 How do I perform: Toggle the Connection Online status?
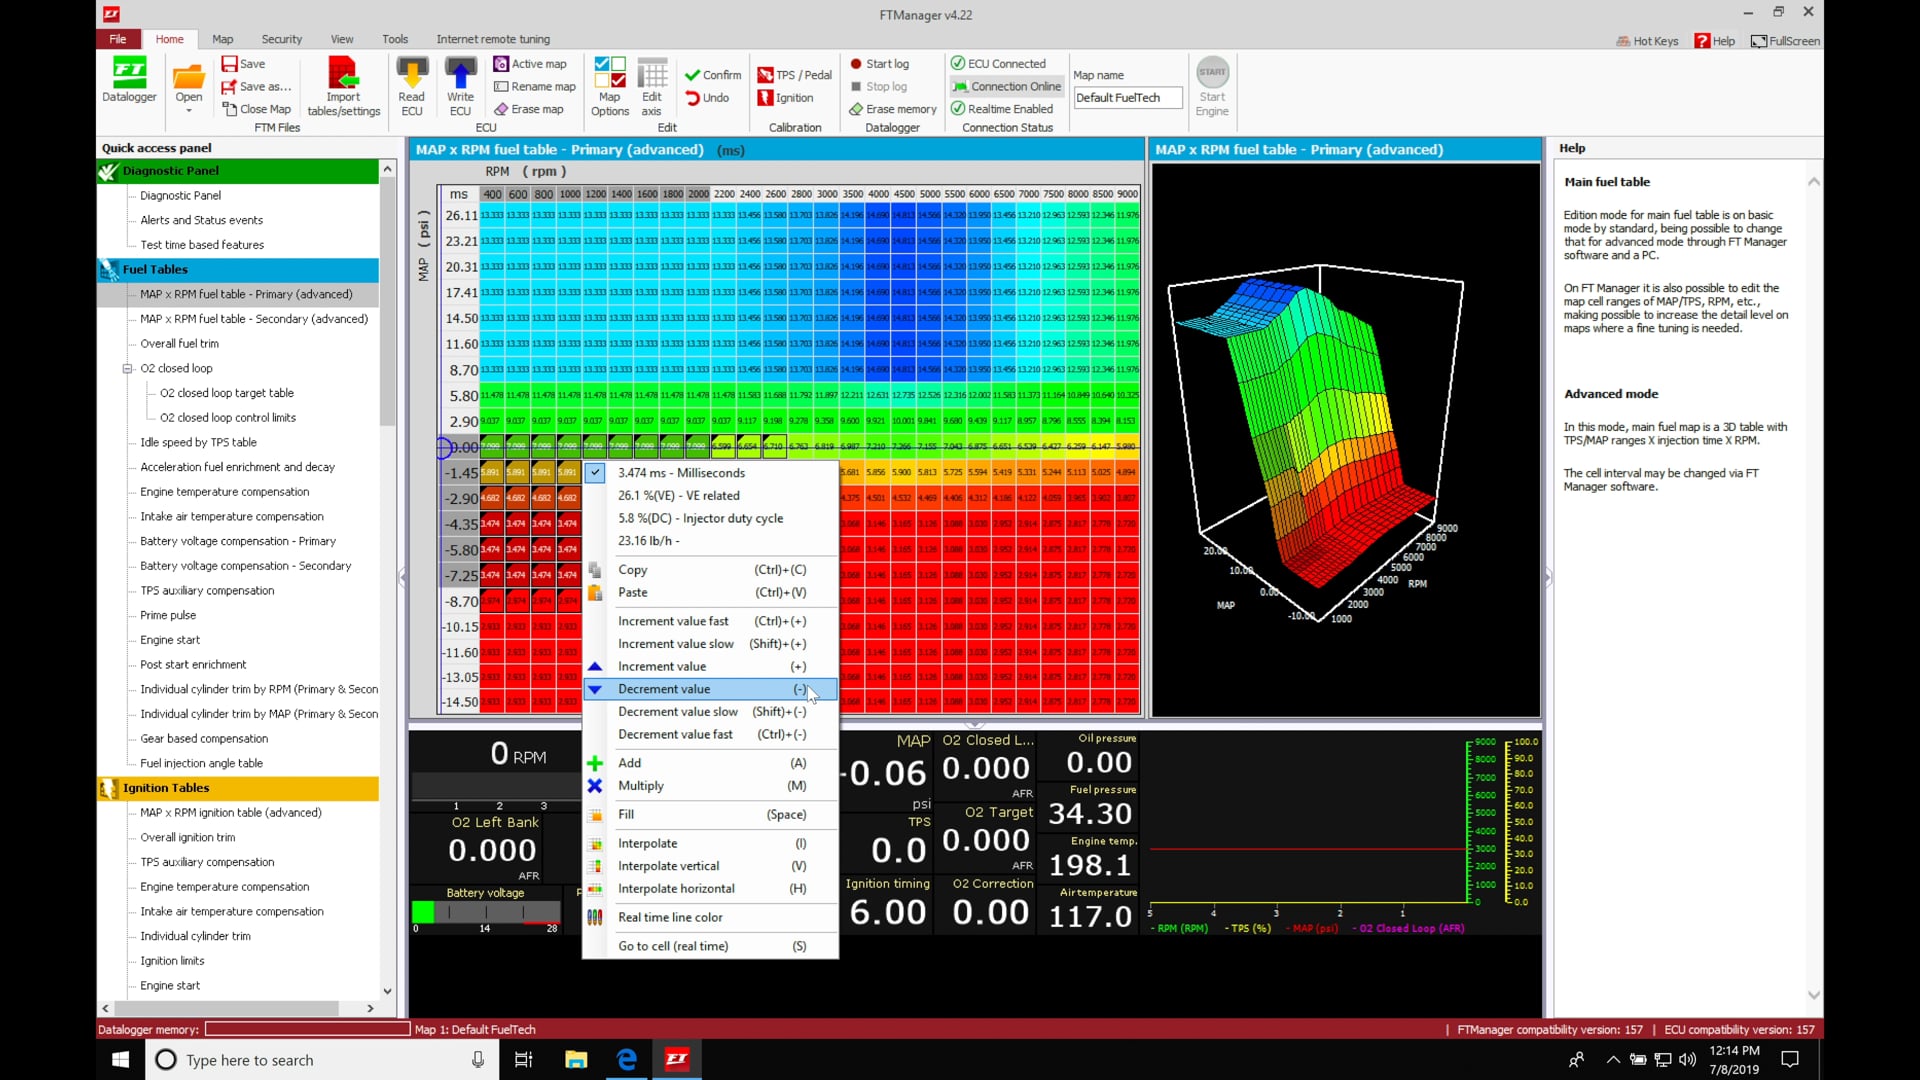pyautogui.click(x=1005, y=86)
